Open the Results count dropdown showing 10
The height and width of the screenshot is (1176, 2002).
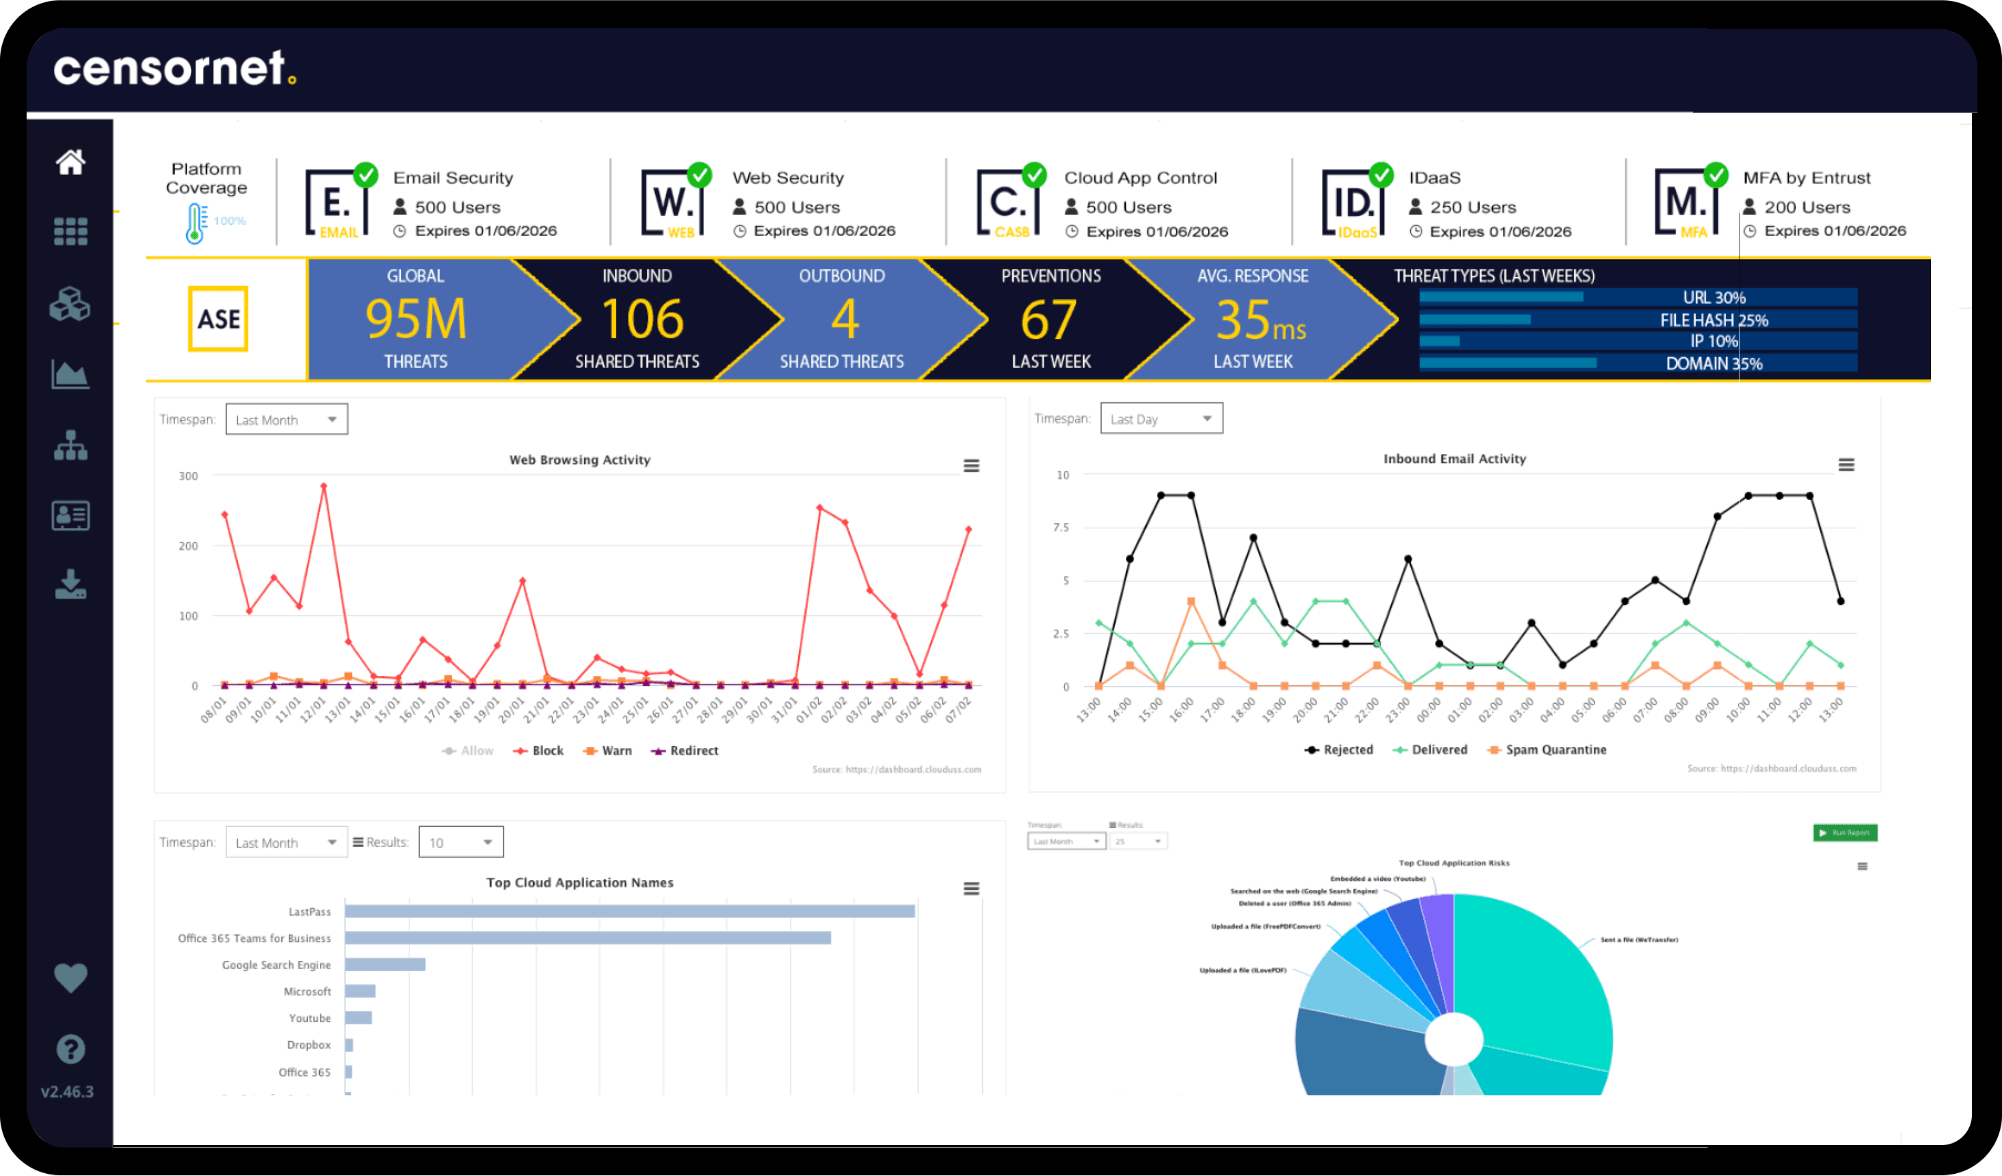[461, 843]
